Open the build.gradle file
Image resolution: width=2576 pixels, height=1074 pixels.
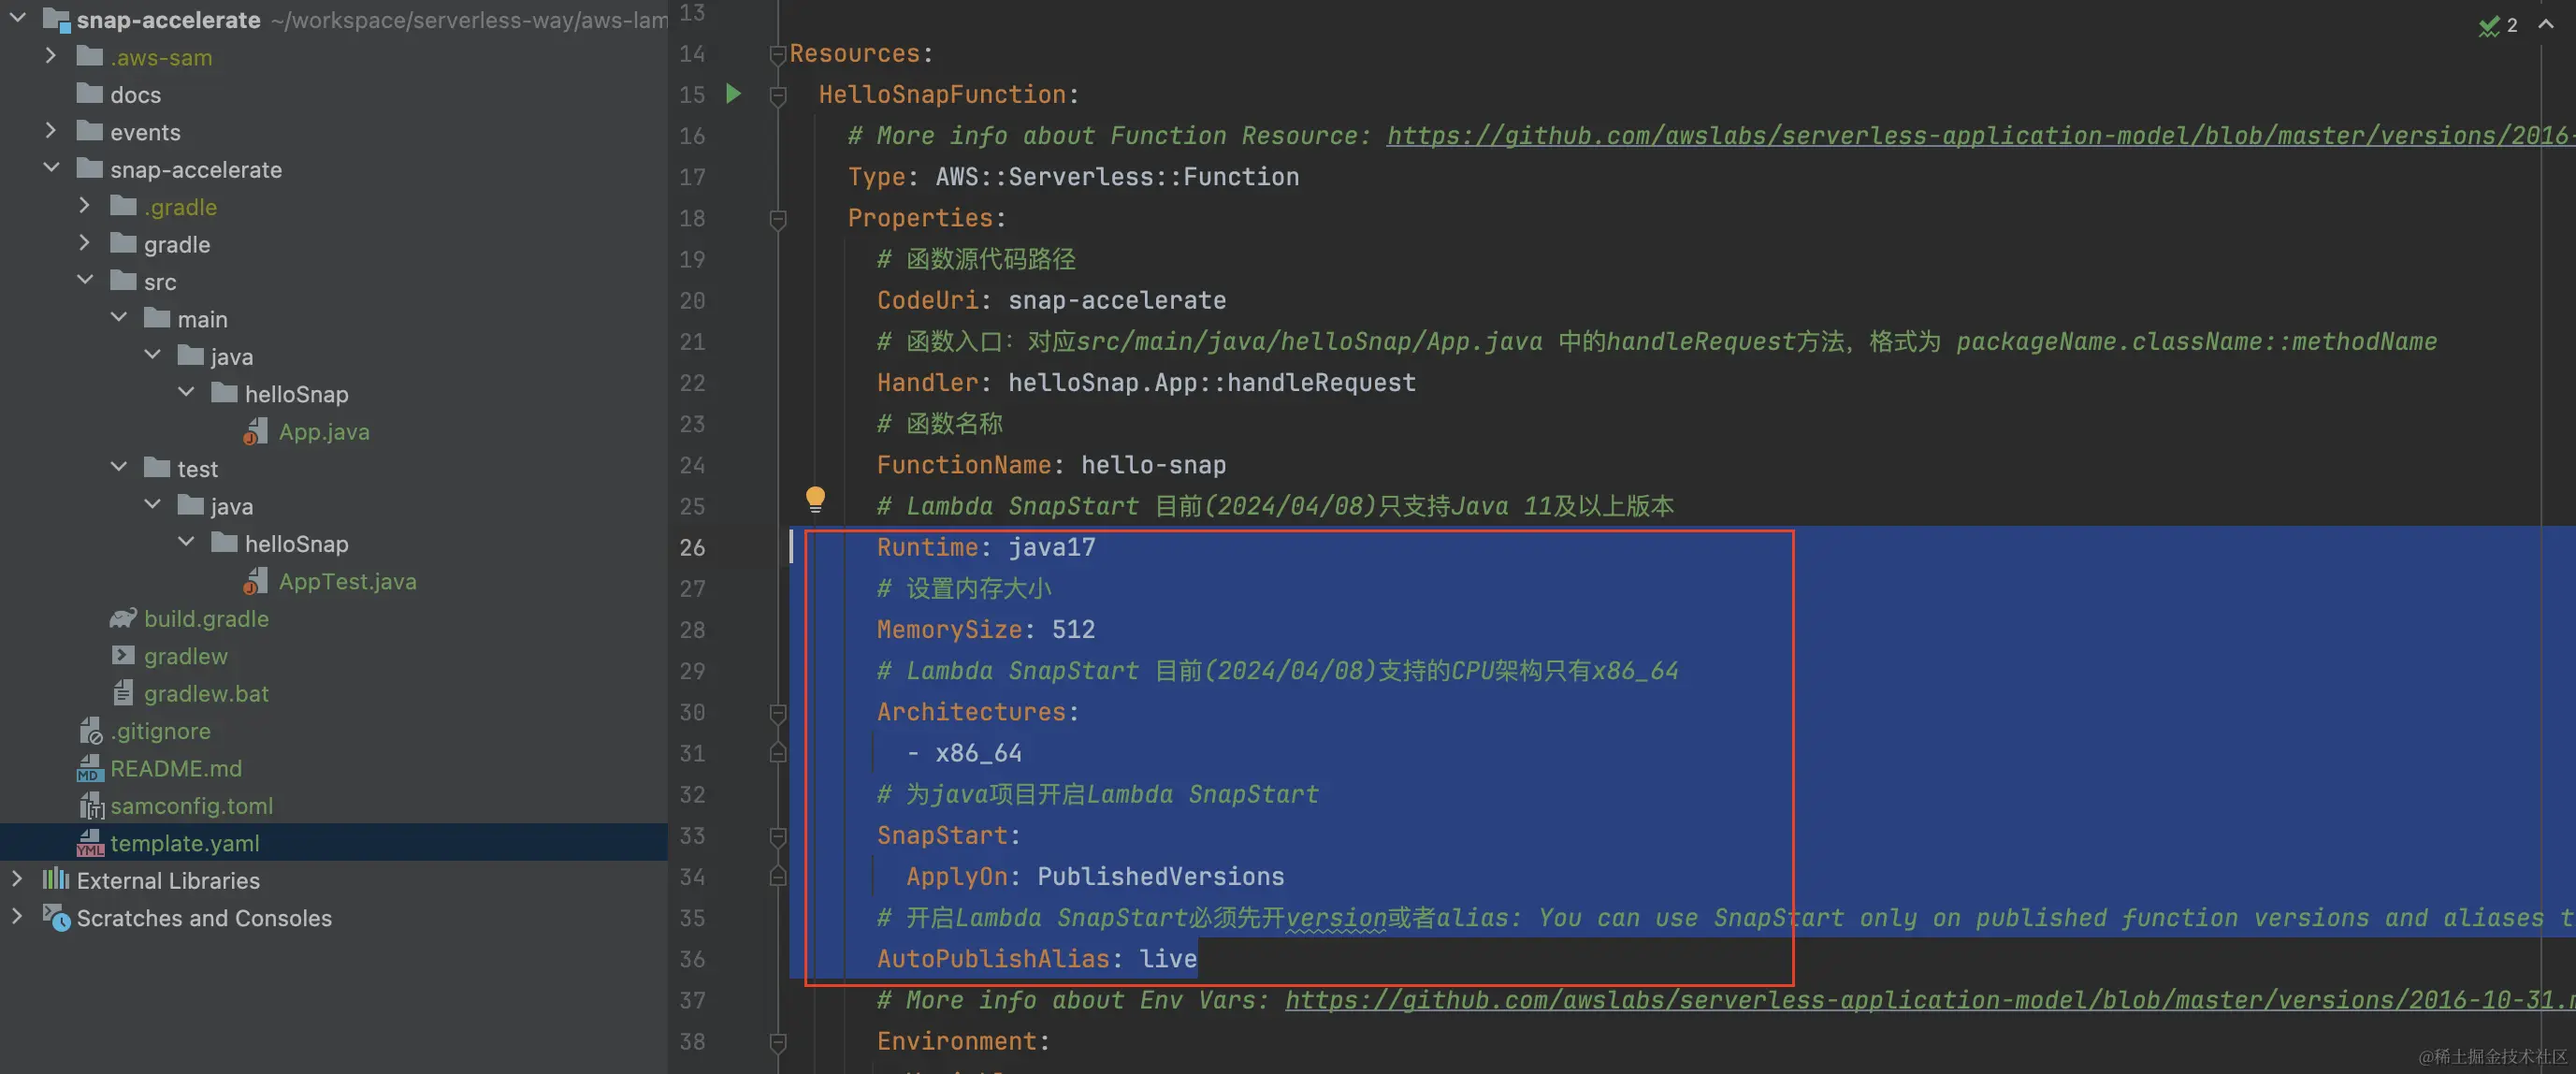coord(205,619)
